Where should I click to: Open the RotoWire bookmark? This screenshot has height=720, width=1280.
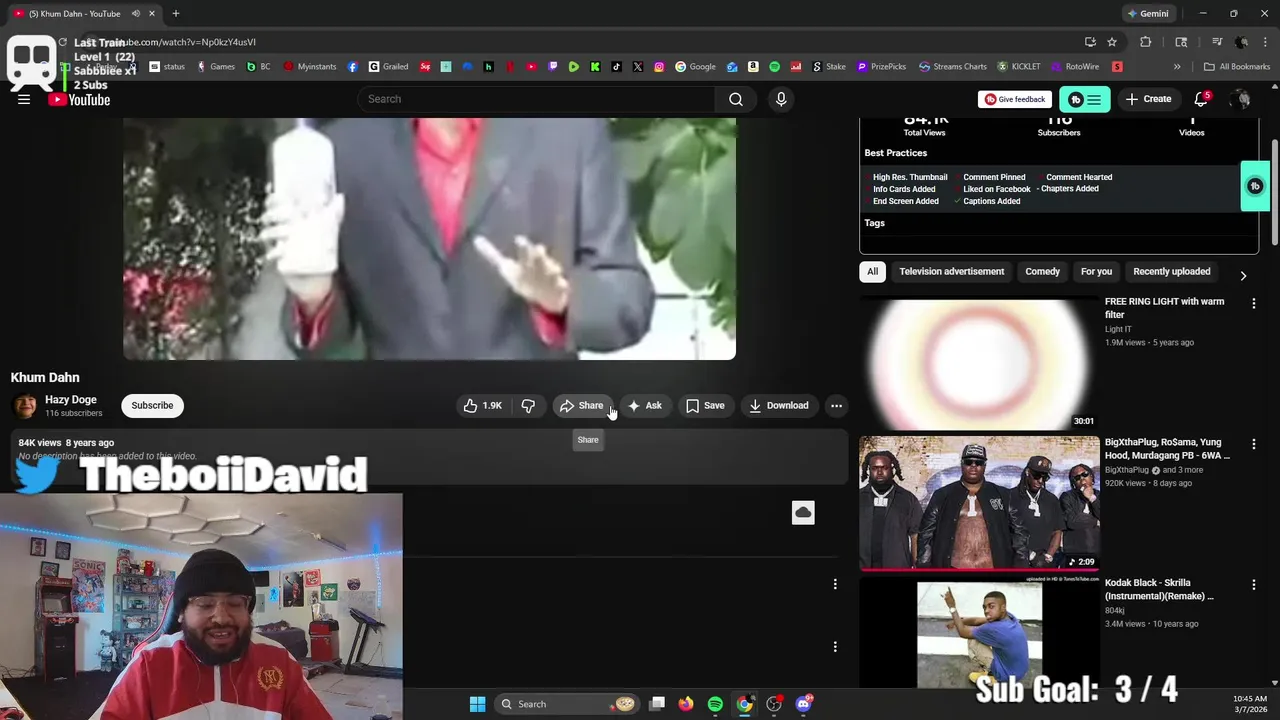coord(1074,67)
